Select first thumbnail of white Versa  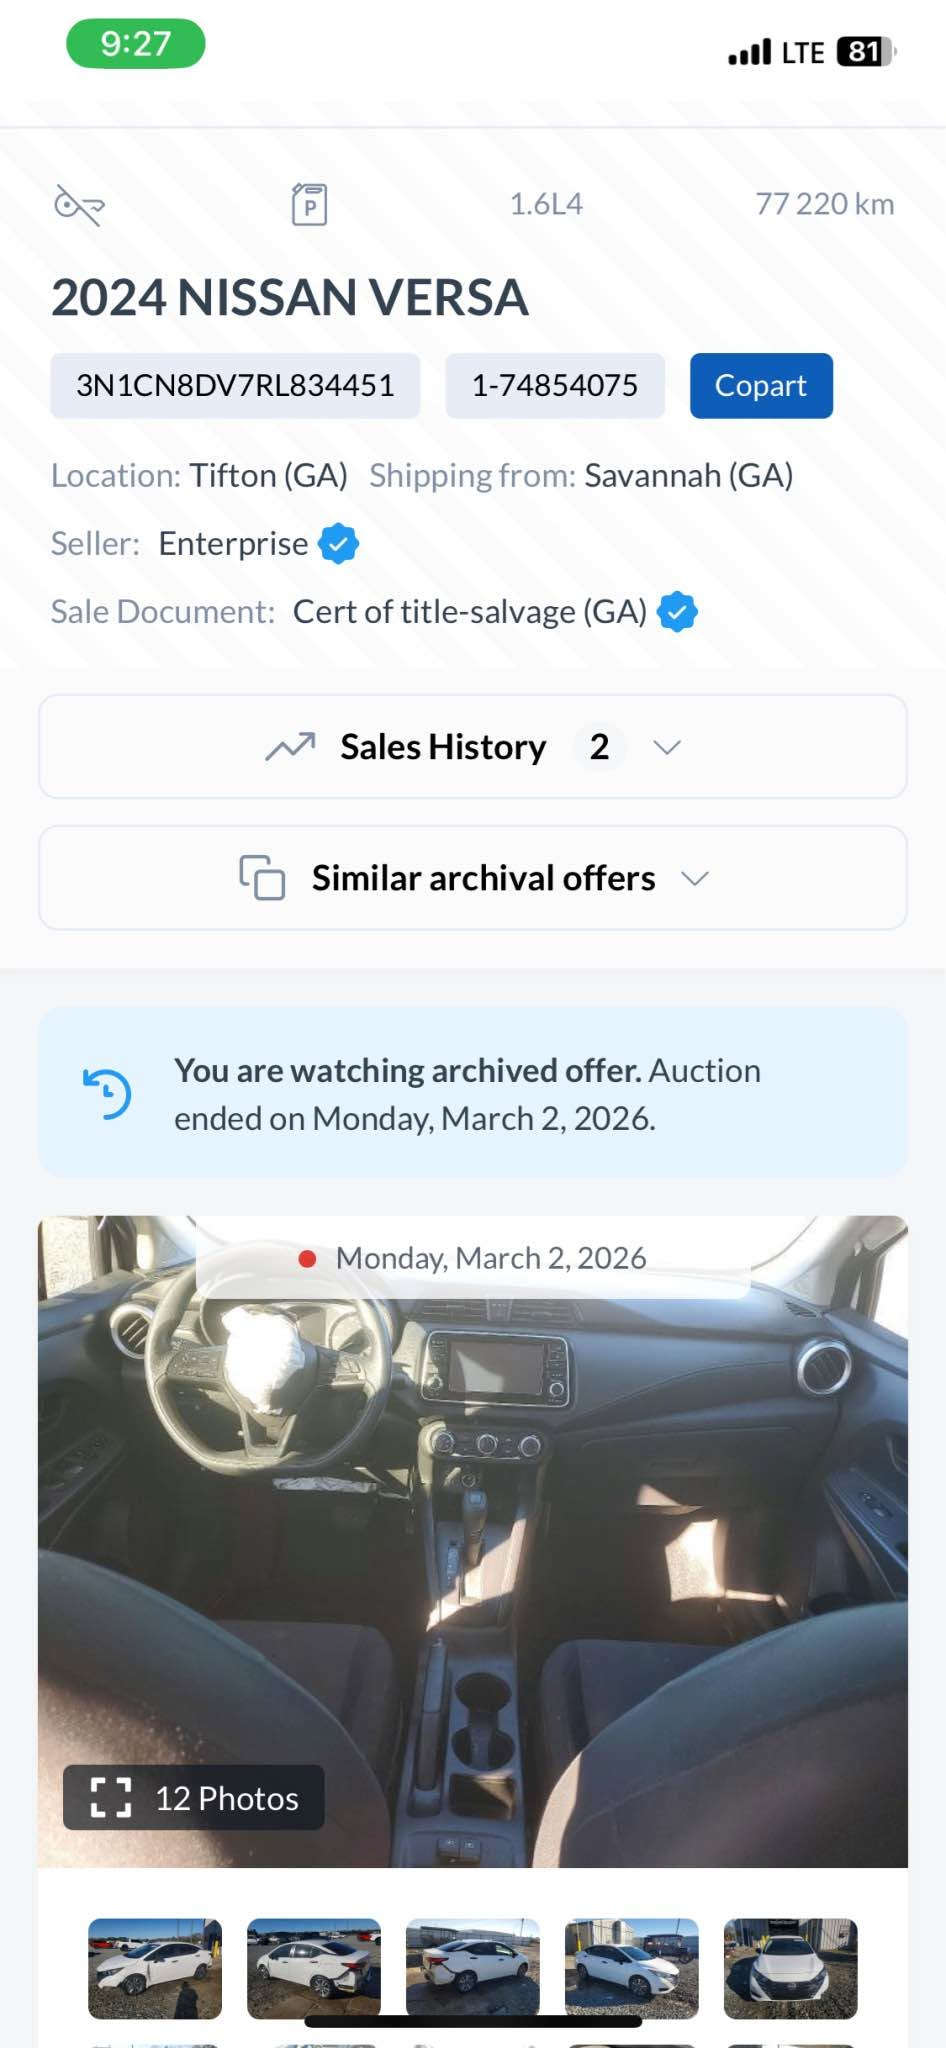click(x=155, y=1968)
